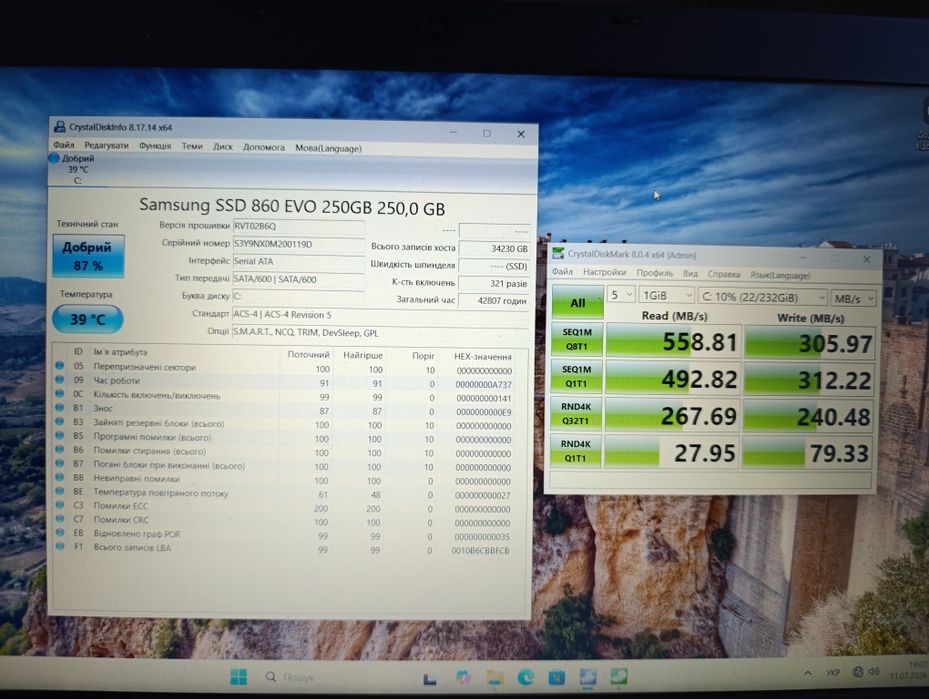Select the Добрий 39 °C drive C: tab

(77, 169)
